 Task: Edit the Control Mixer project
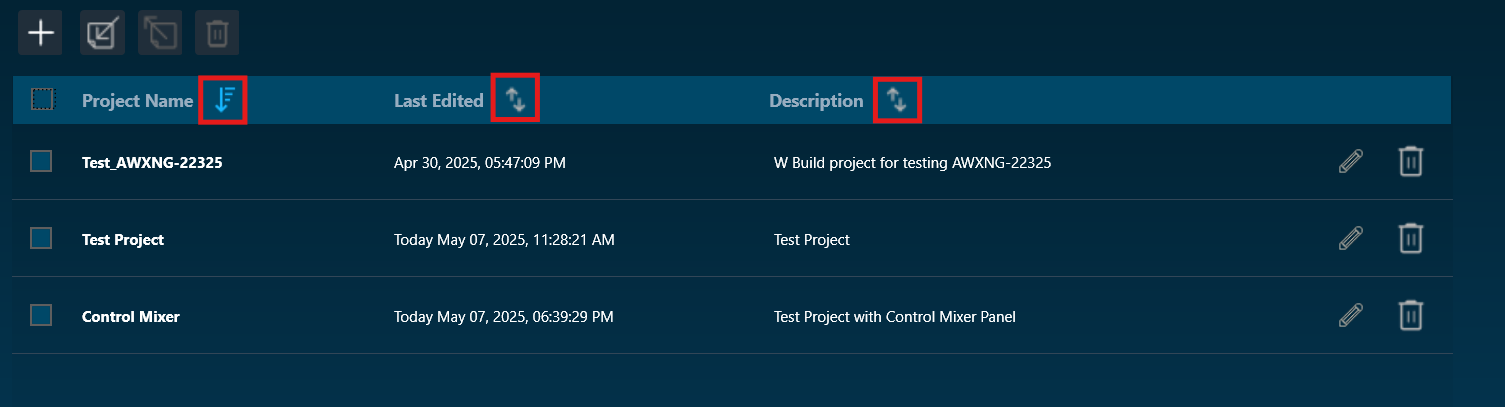coord(1351,316)
